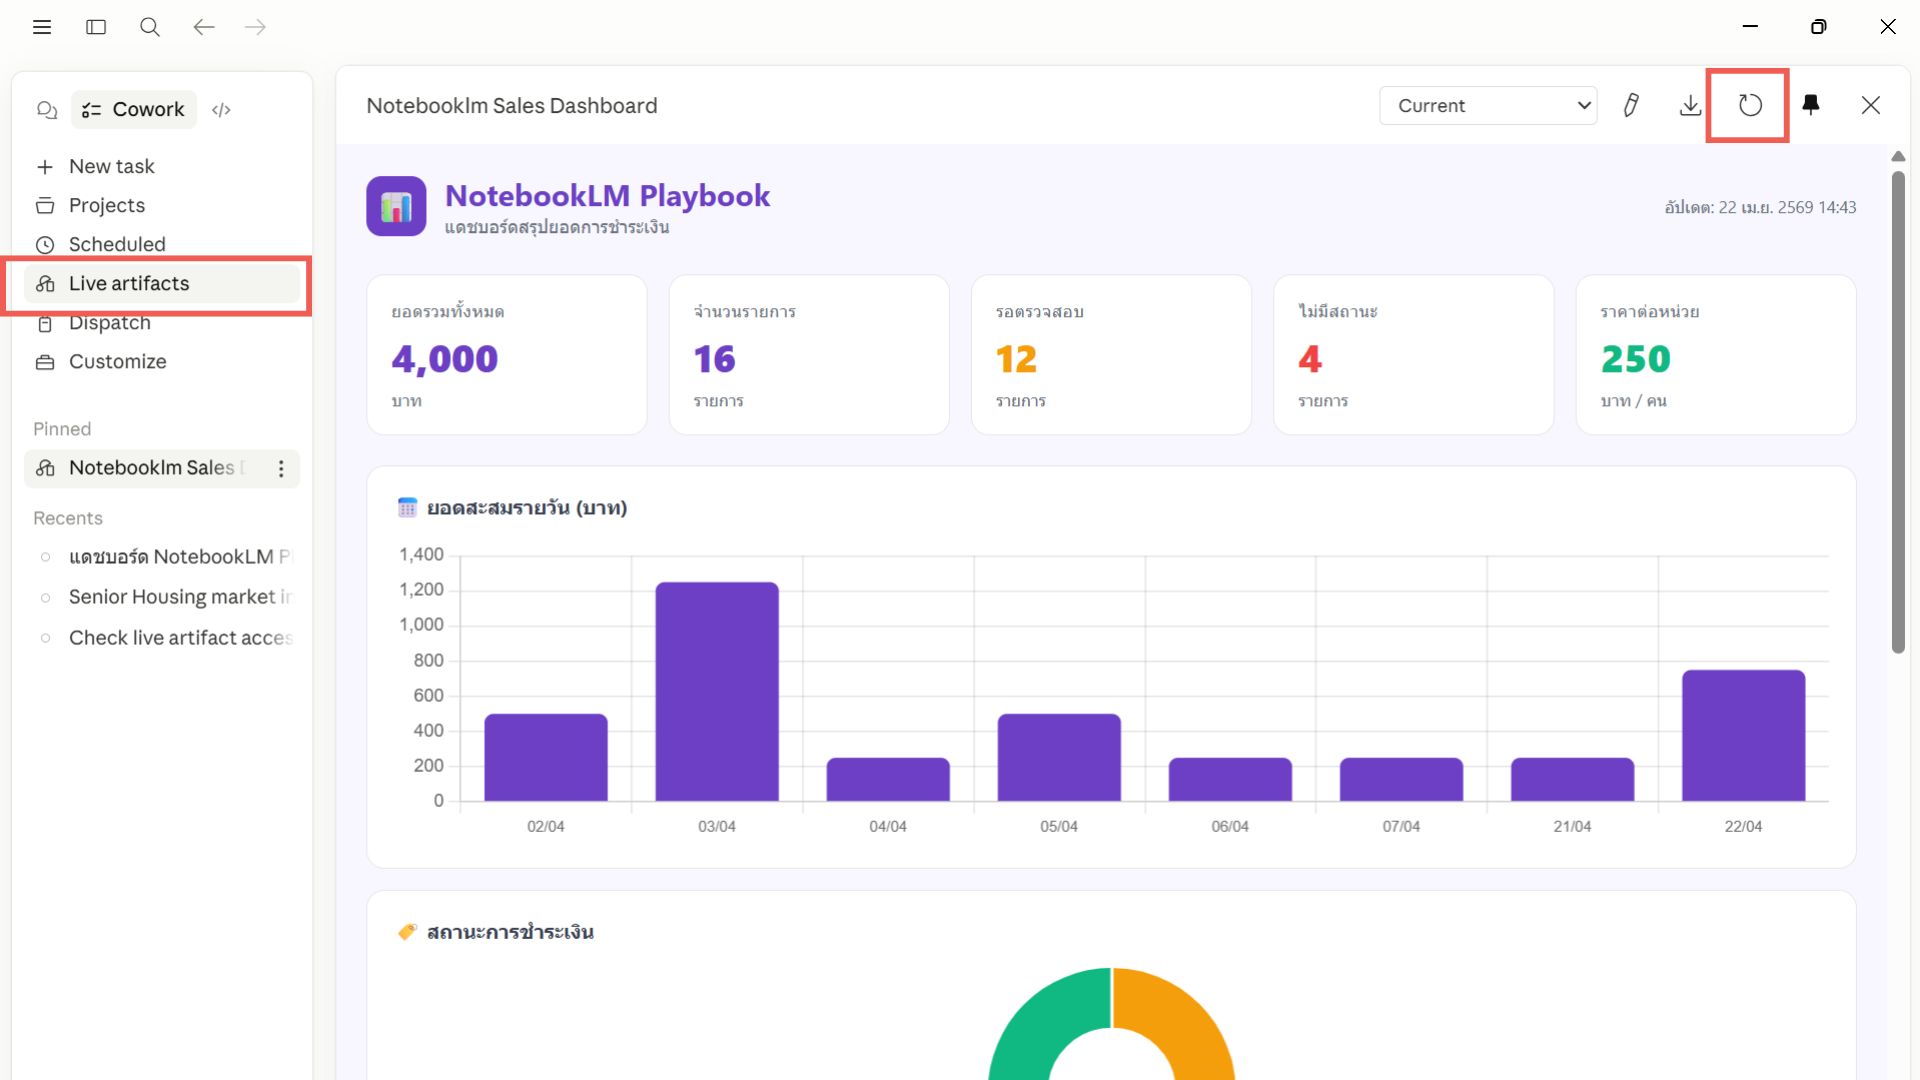Viewport: 1920px width, 1080px height.
Task: Switch to the chat bubble mode icon
Action: coord(47,110)
